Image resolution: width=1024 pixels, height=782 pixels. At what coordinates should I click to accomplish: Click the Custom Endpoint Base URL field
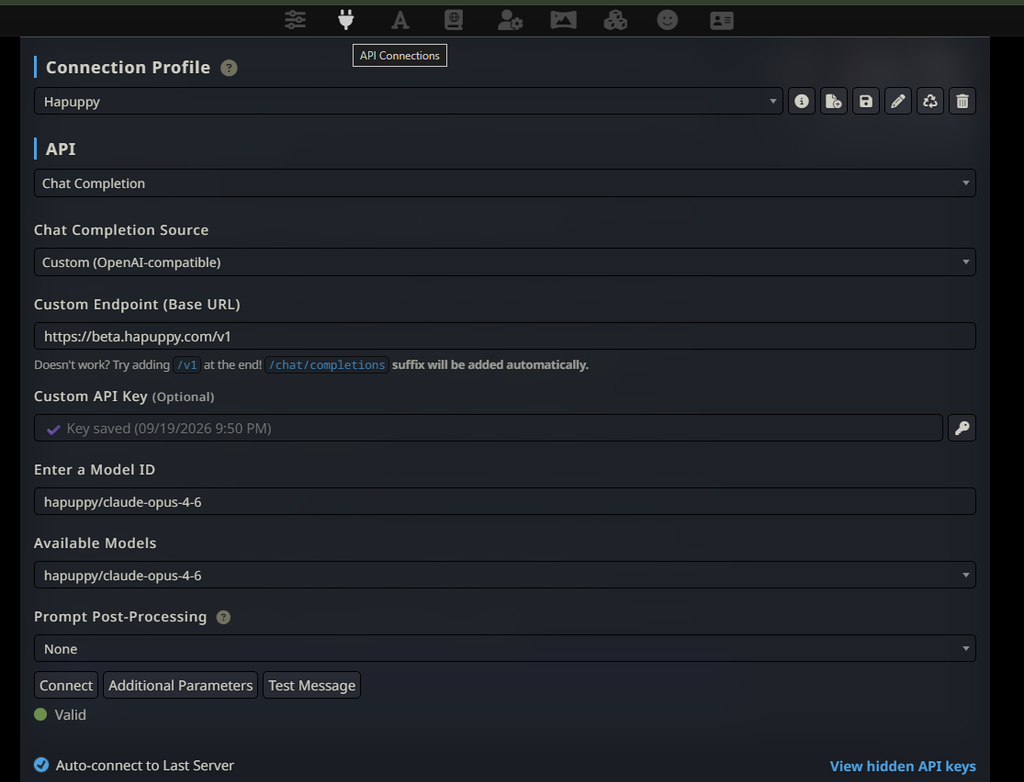tap(505, 336)
